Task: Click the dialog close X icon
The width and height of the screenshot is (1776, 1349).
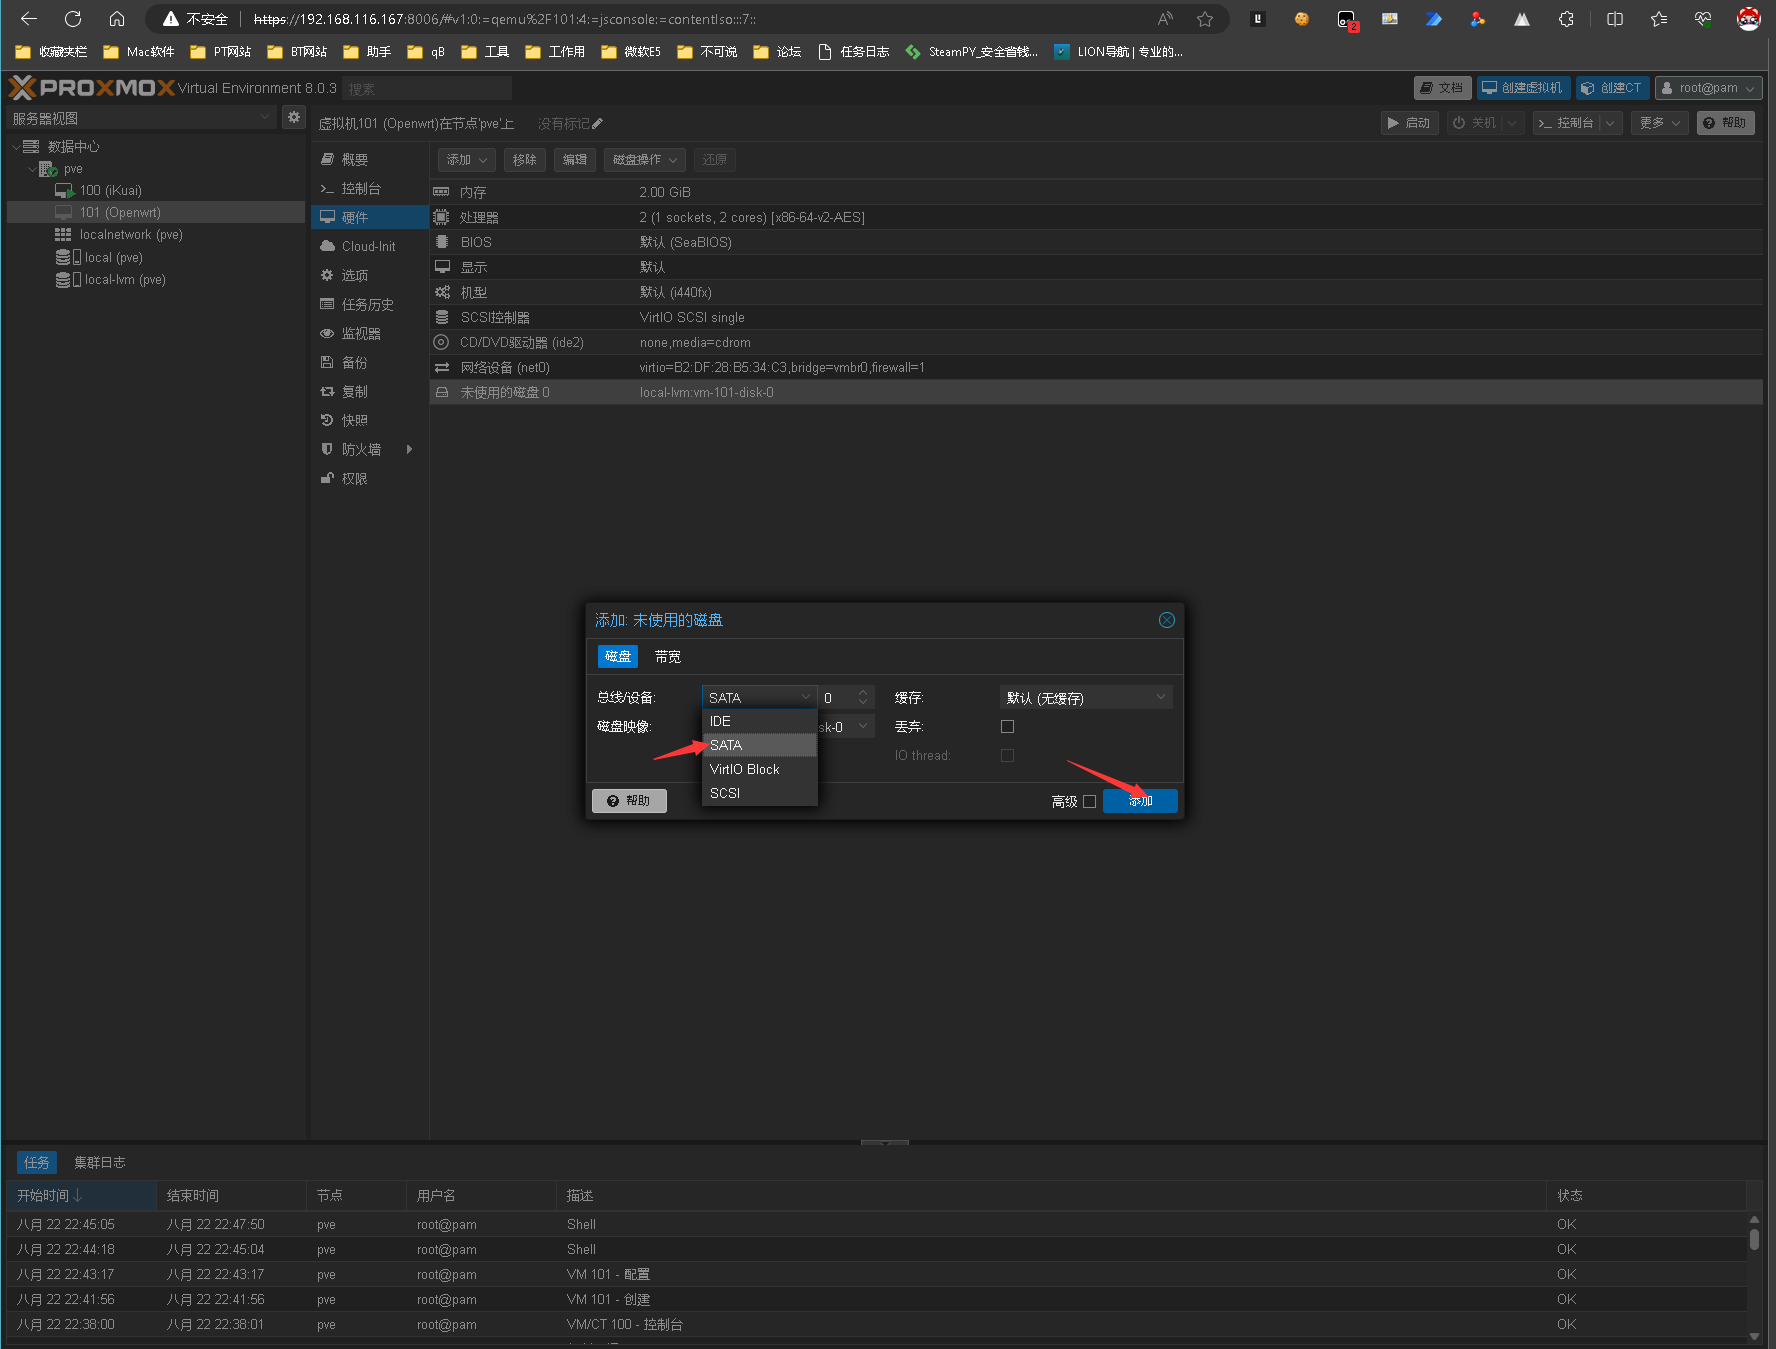Action: point(1166,620)
